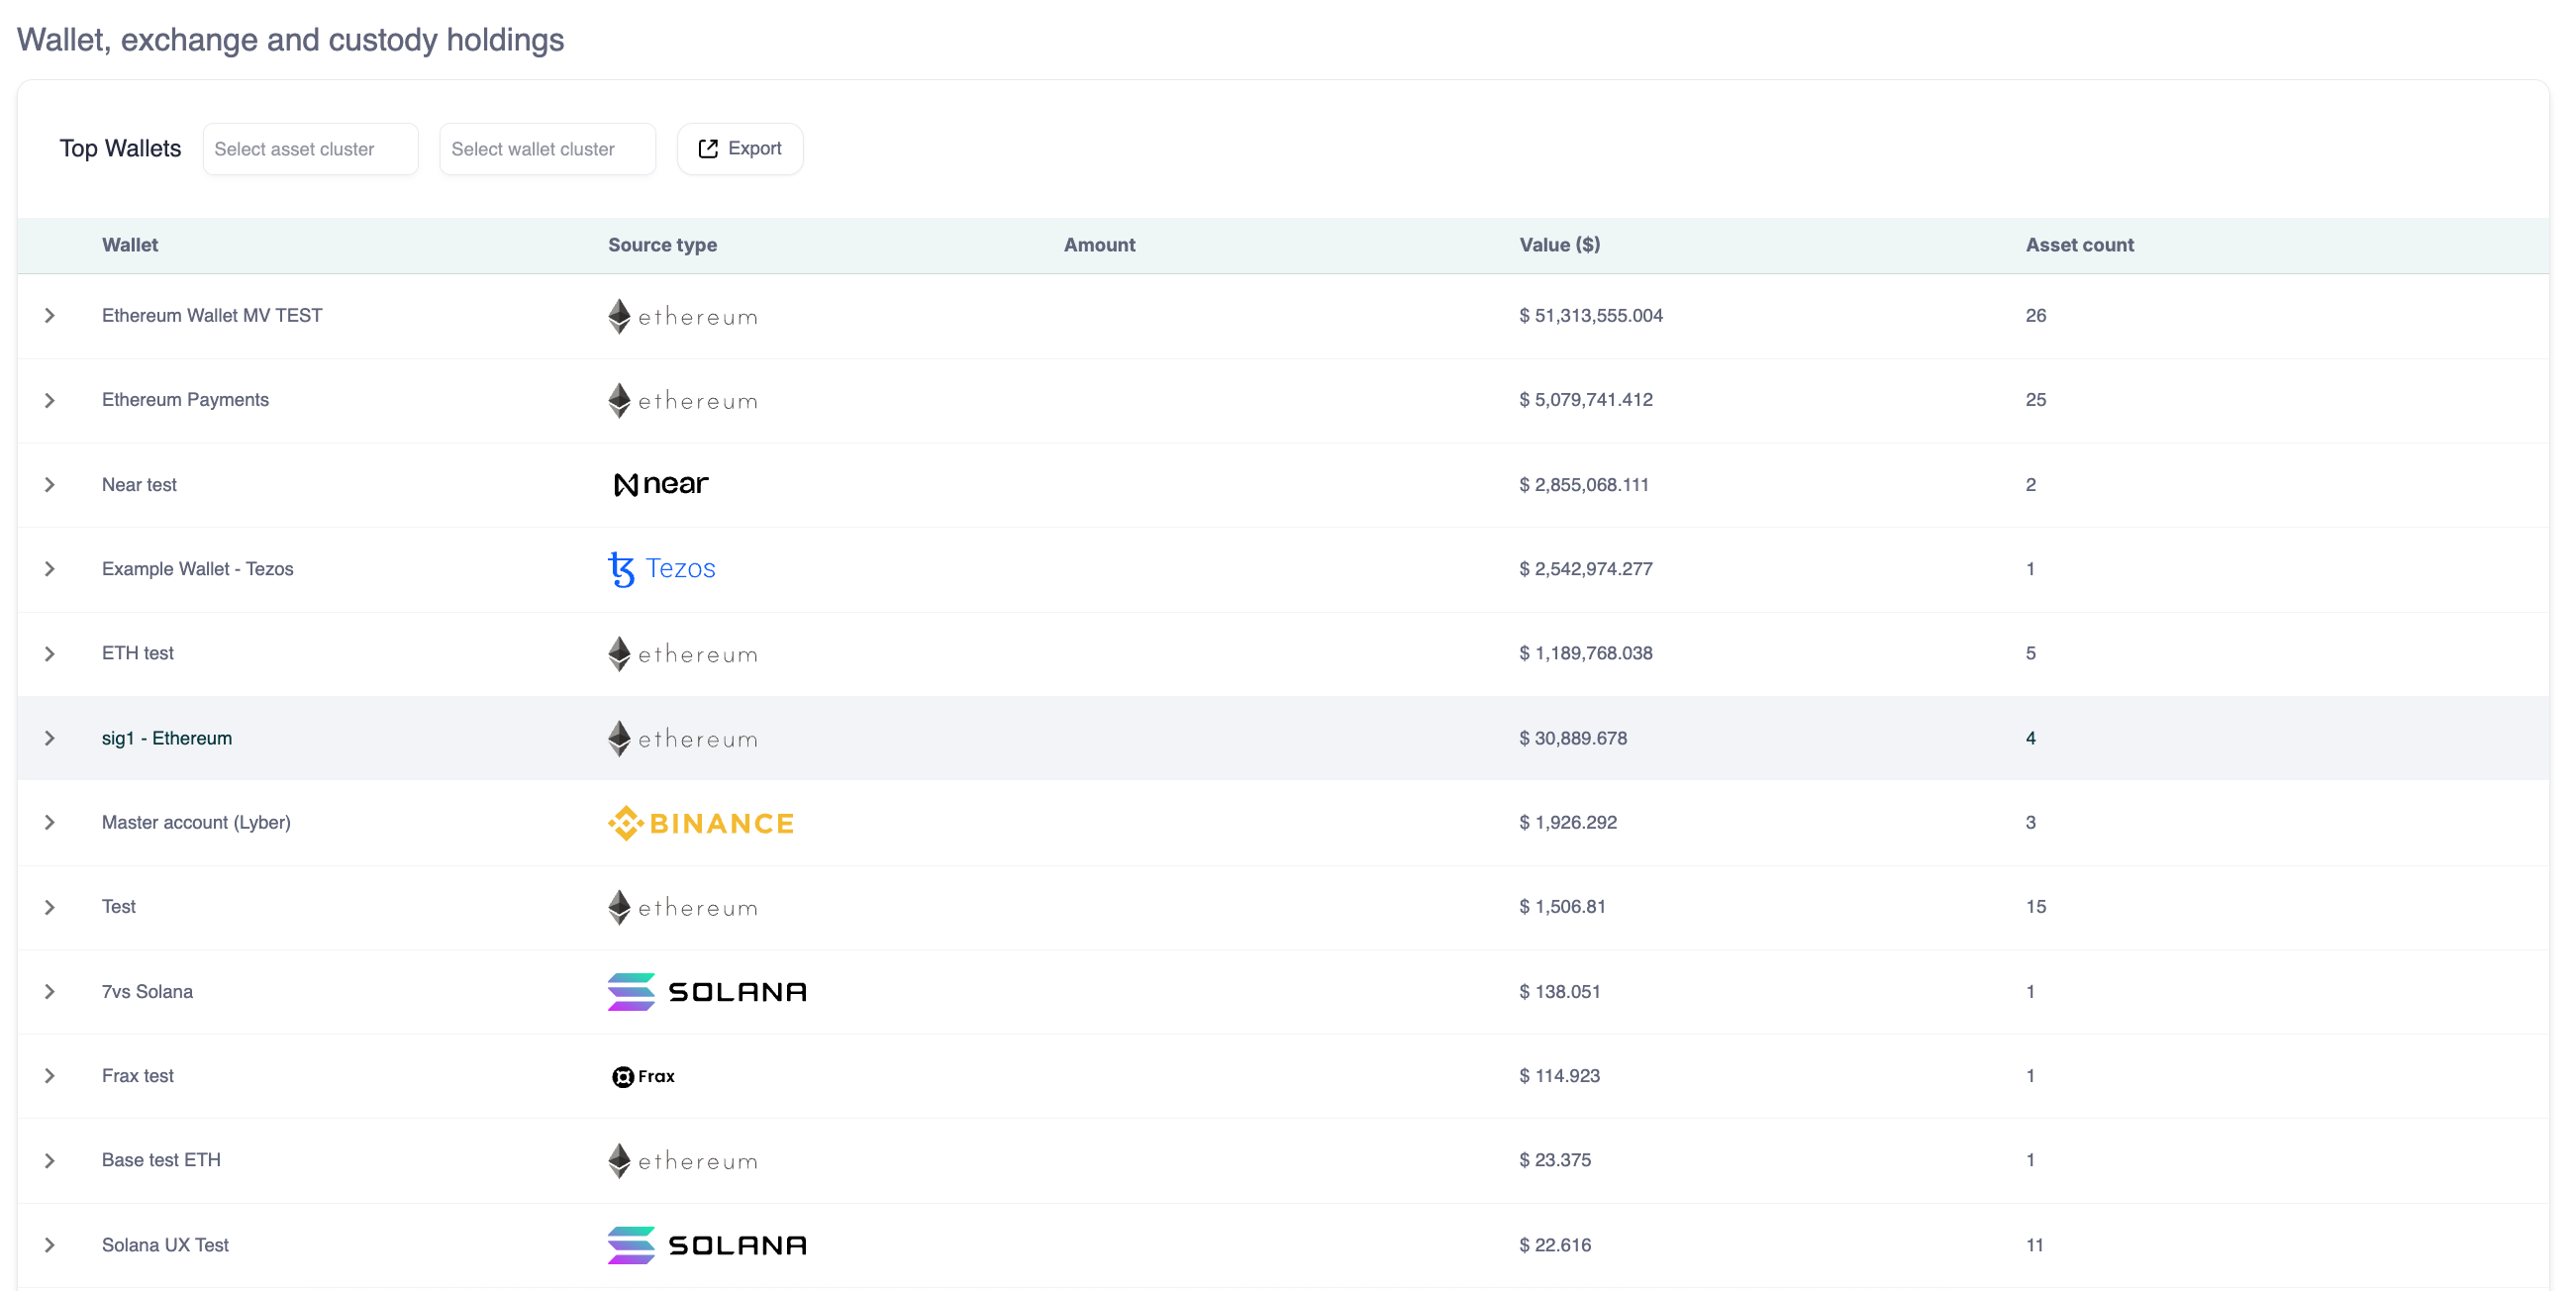Image resolution: width=2576 pixels, height=1291 pixels.
Task: Sort by Value ($) column header
Action: 1559,245
